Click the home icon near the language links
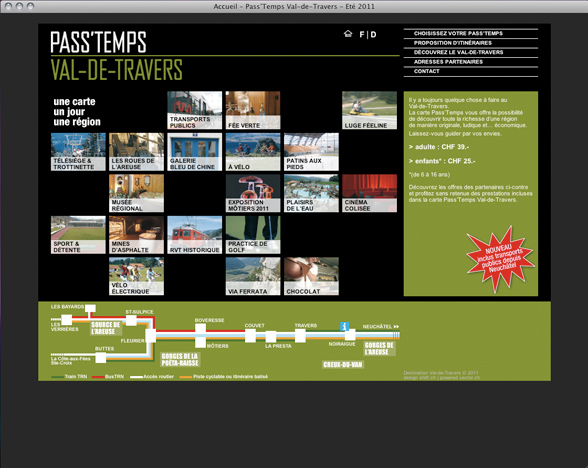 click(x=348, y=34)
